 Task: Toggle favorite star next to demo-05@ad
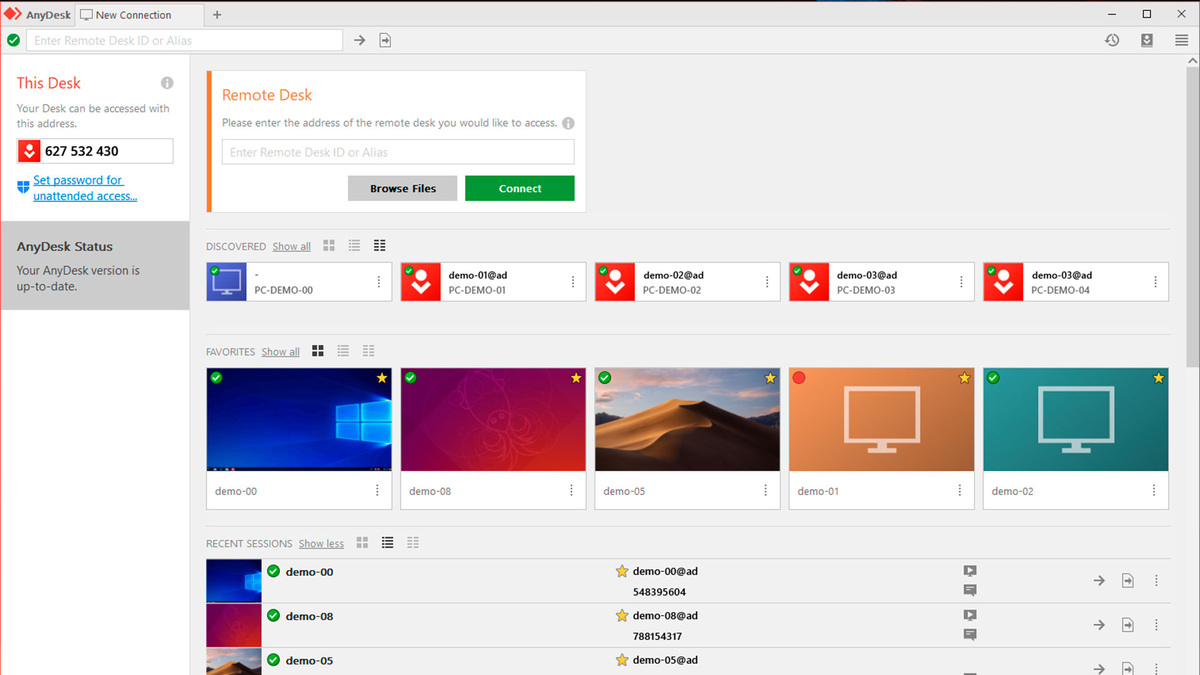pos(622,660)
